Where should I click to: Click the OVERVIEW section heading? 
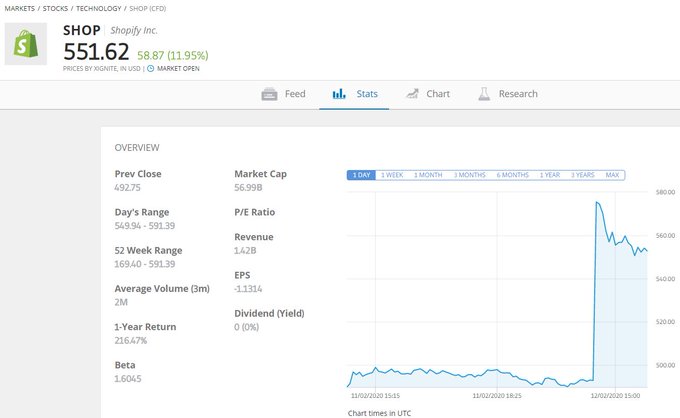coord(137,148)
